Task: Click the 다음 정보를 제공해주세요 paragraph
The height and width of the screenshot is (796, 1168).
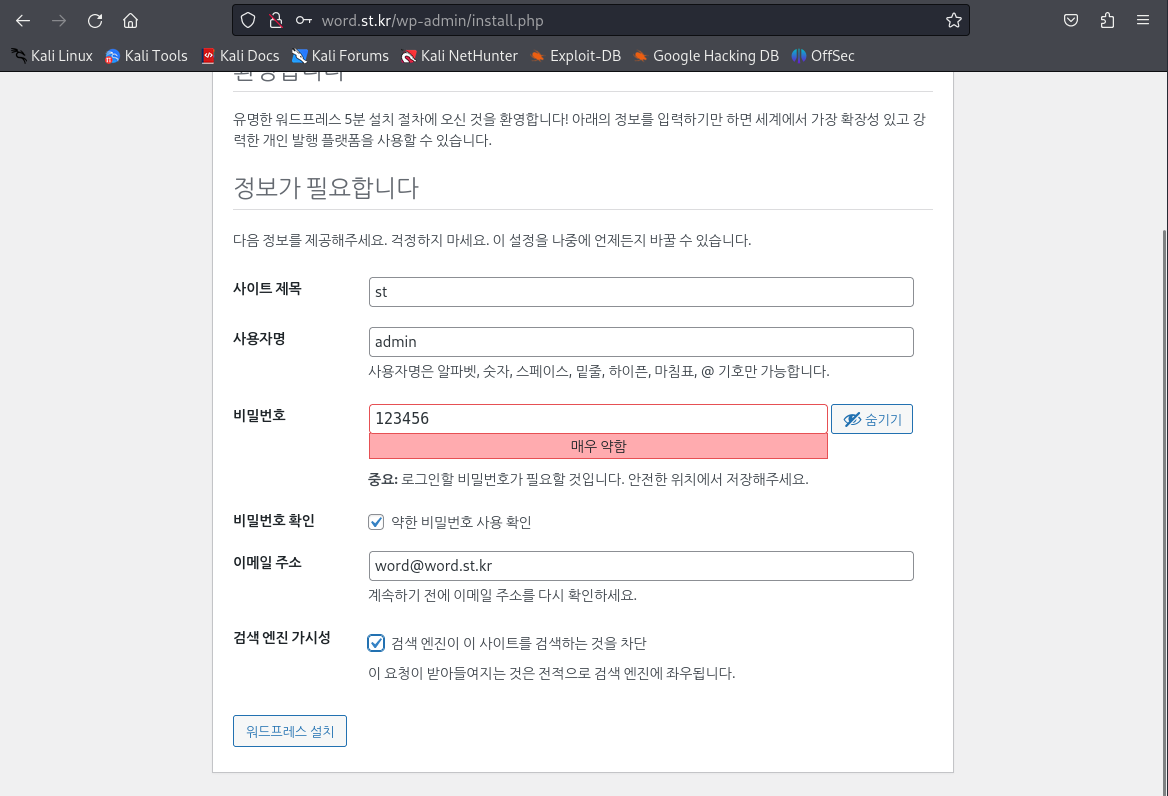Action: pyautogui.click(x=492, y=241)
